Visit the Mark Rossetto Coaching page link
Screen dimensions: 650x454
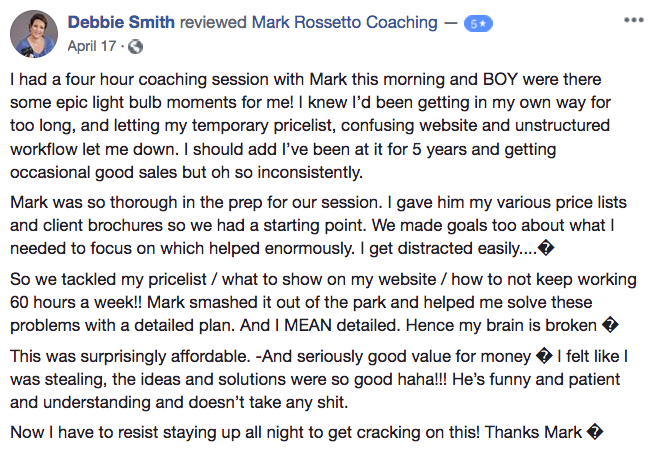click(344, 22)
